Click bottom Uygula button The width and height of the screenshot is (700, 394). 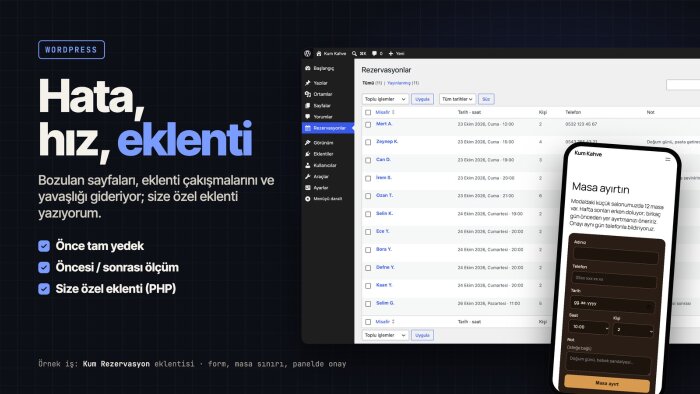point(422,335)
